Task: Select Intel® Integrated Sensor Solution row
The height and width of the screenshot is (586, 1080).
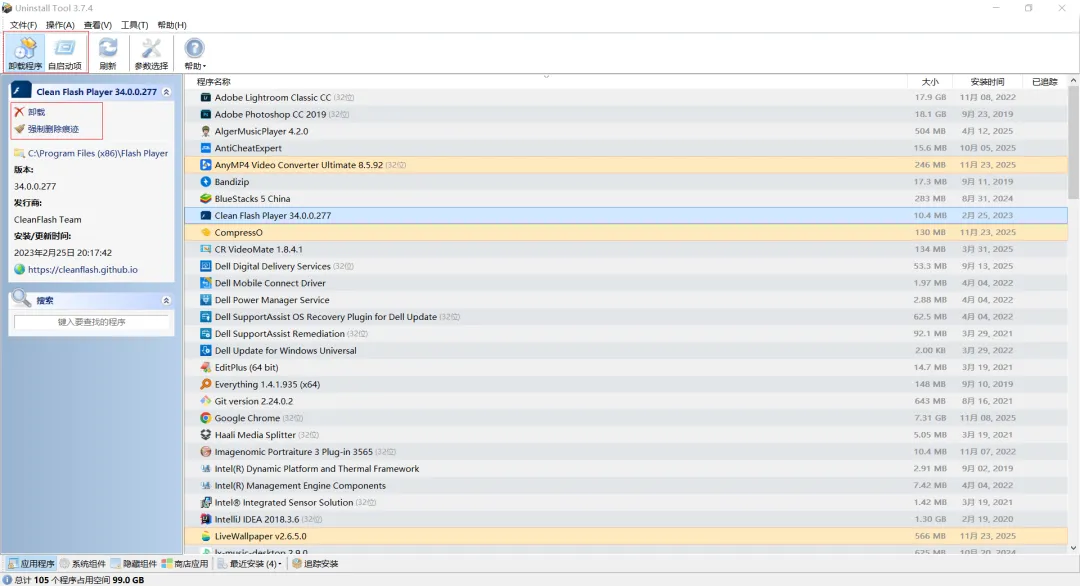Action: coord(626,502)
